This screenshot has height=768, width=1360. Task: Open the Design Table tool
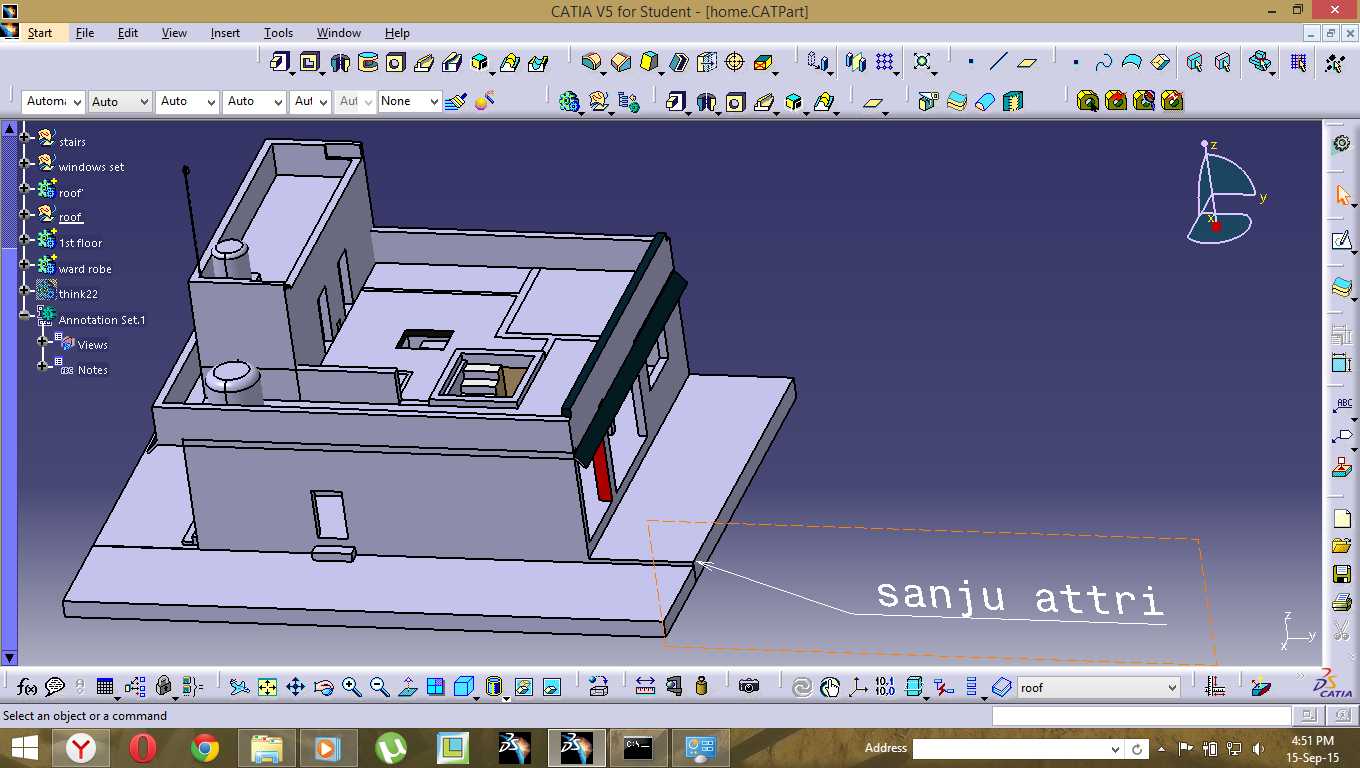pos(105,687)
